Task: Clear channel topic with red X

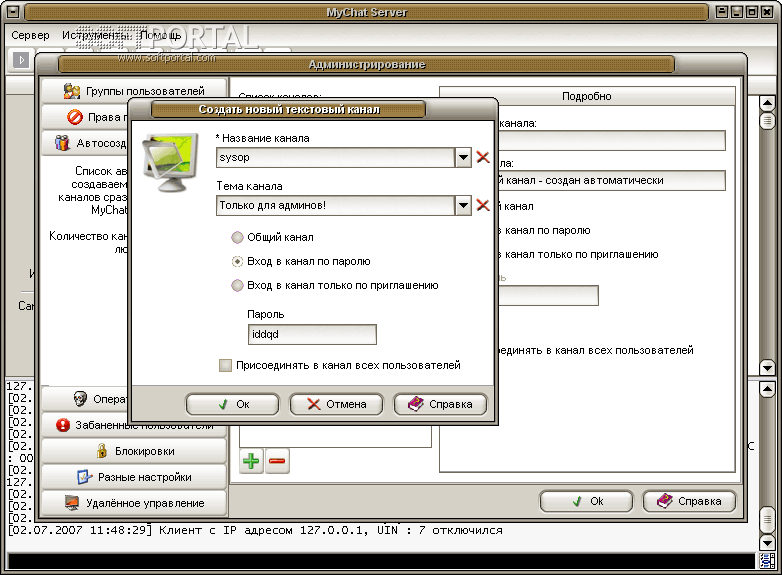Action: click(x=483, y=205)
